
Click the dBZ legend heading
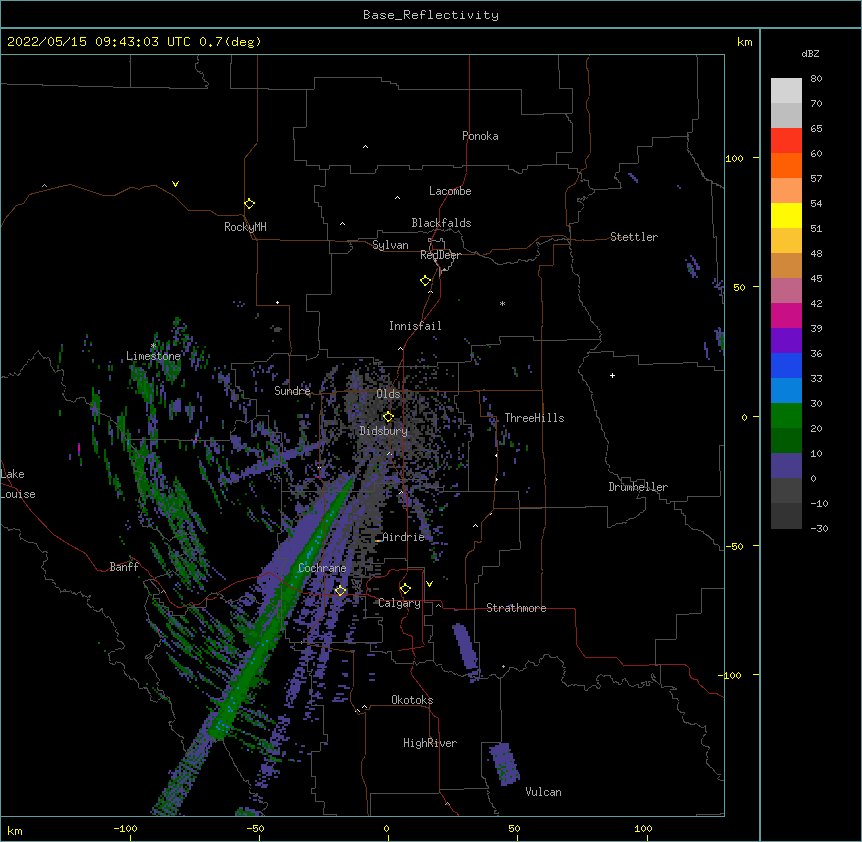(810, 53)
